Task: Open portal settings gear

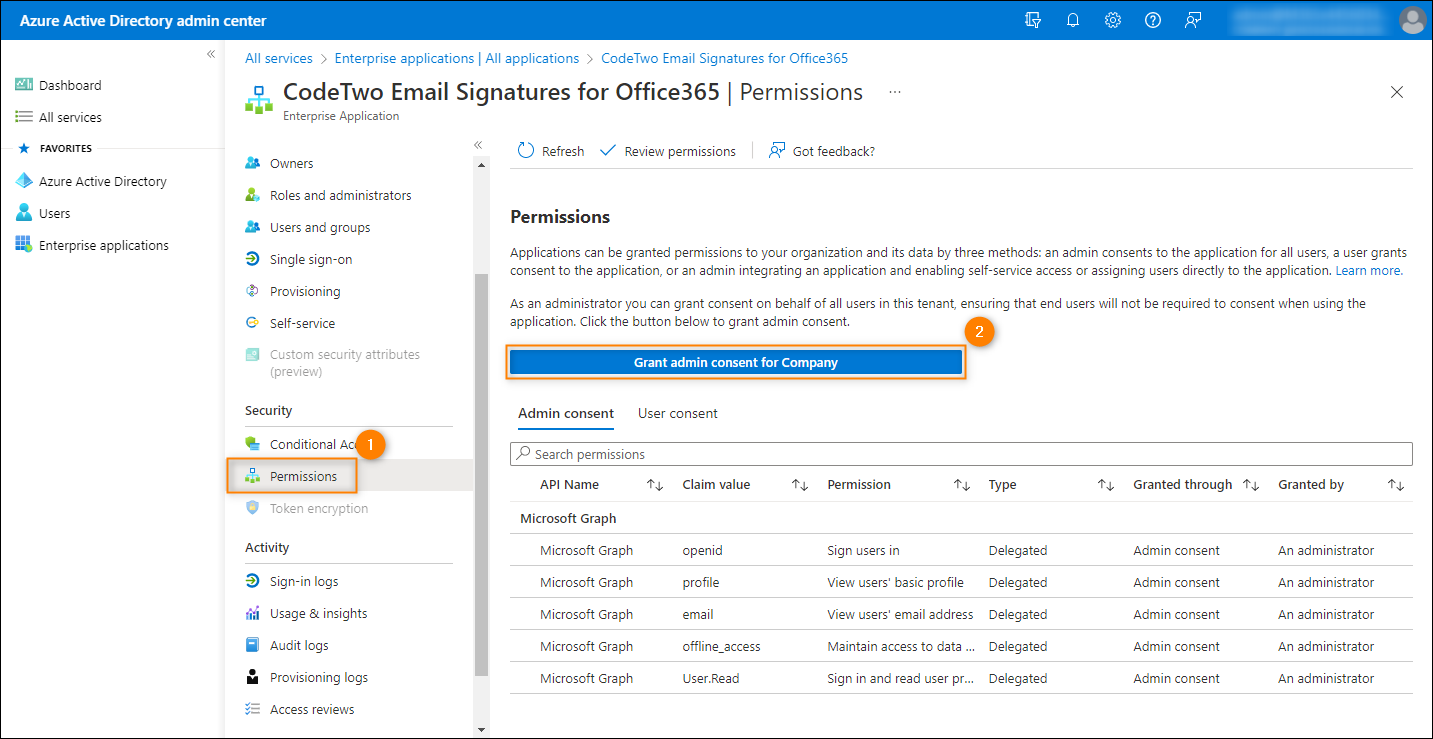Action: 1113,20
